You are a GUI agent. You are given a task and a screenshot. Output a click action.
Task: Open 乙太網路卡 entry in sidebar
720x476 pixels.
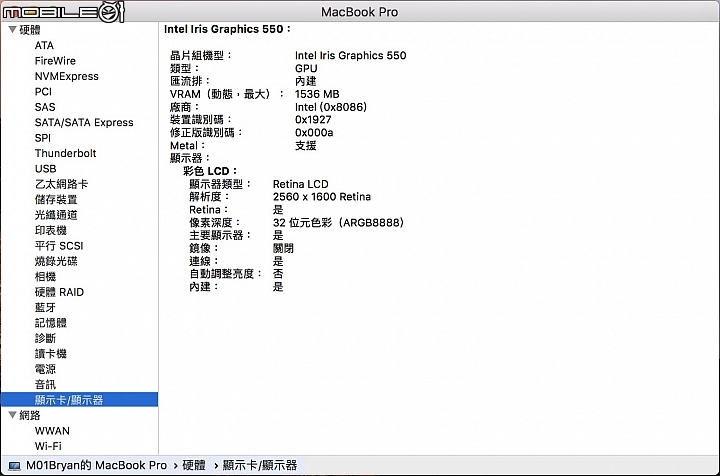click(62, 184)
